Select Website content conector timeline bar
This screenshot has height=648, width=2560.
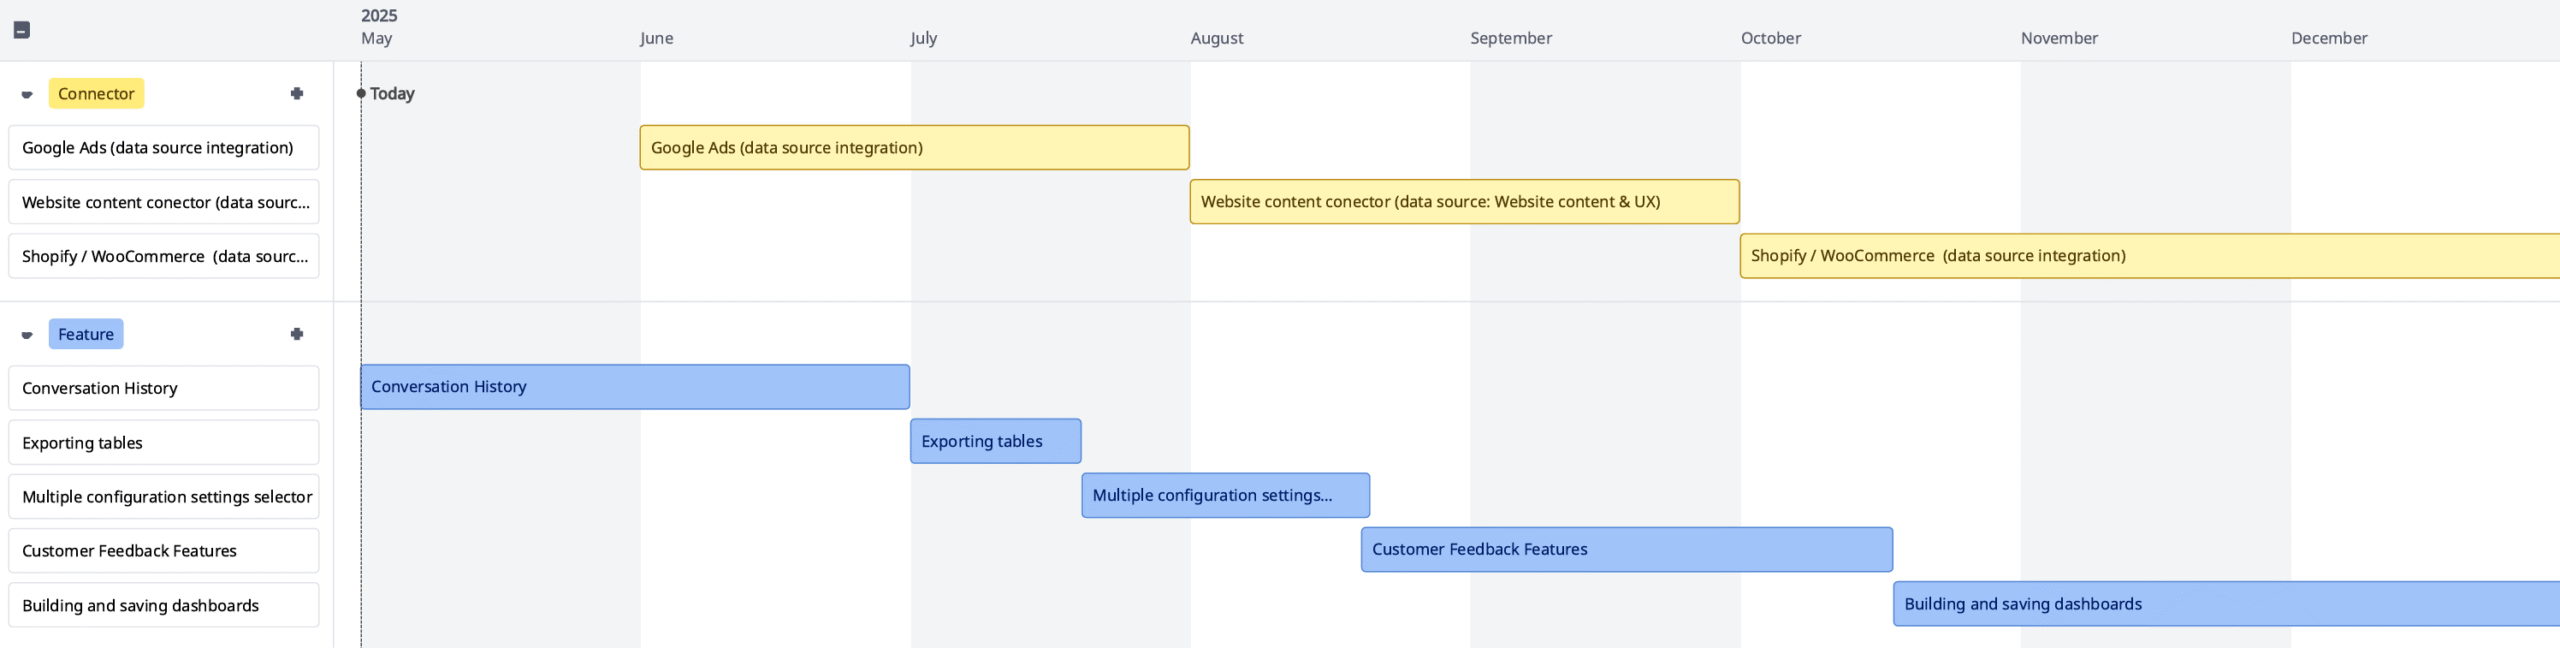point(1464,202)
